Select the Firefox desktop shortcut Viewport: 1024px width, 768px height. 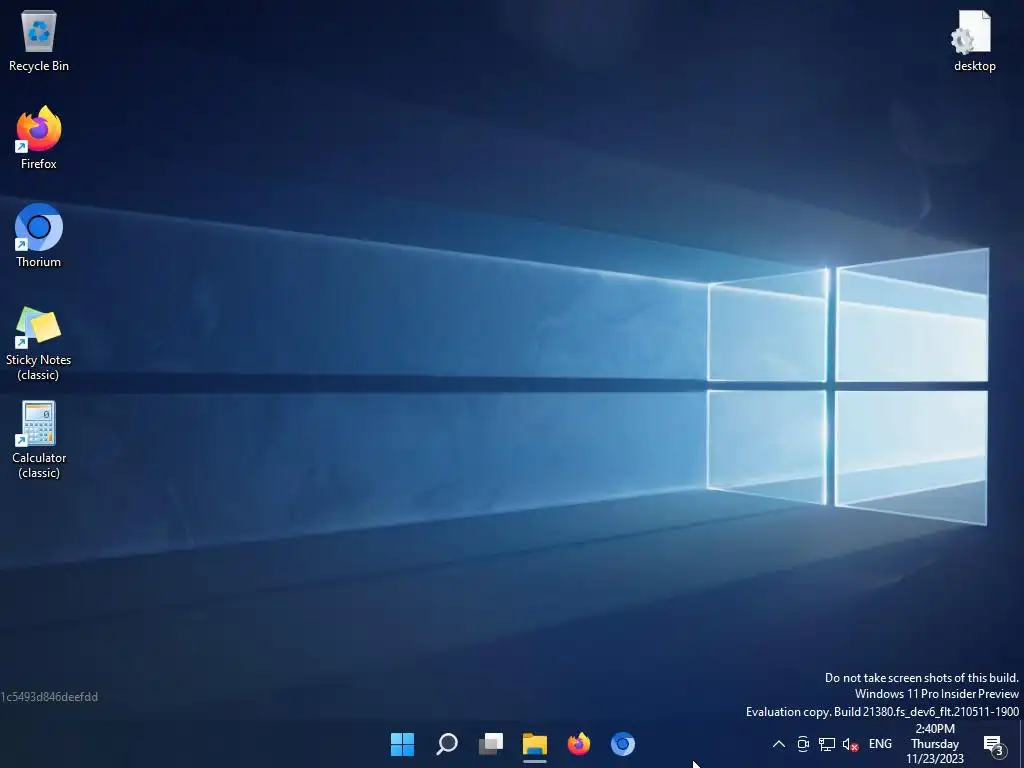[x=39, y=138]
